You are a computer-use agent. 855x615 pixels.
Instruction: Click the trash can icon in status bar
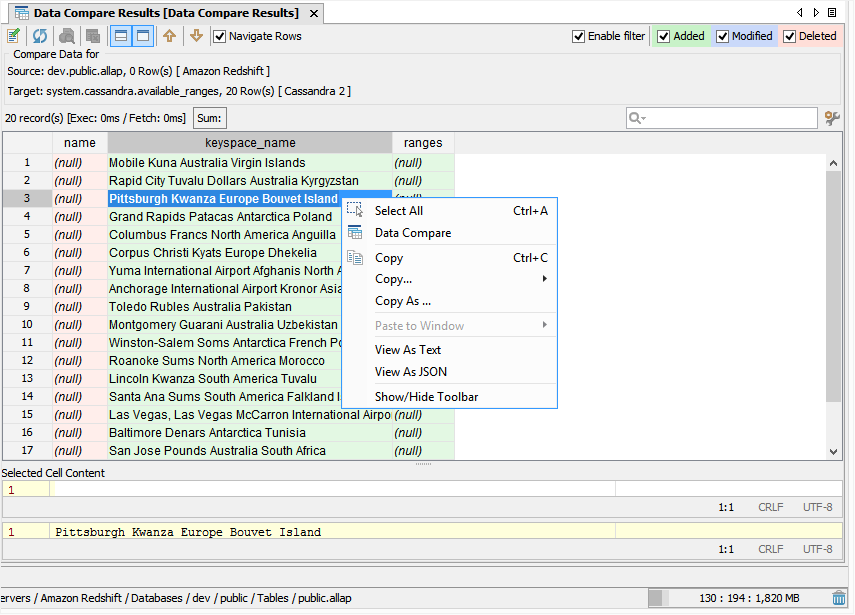[839, 598]
